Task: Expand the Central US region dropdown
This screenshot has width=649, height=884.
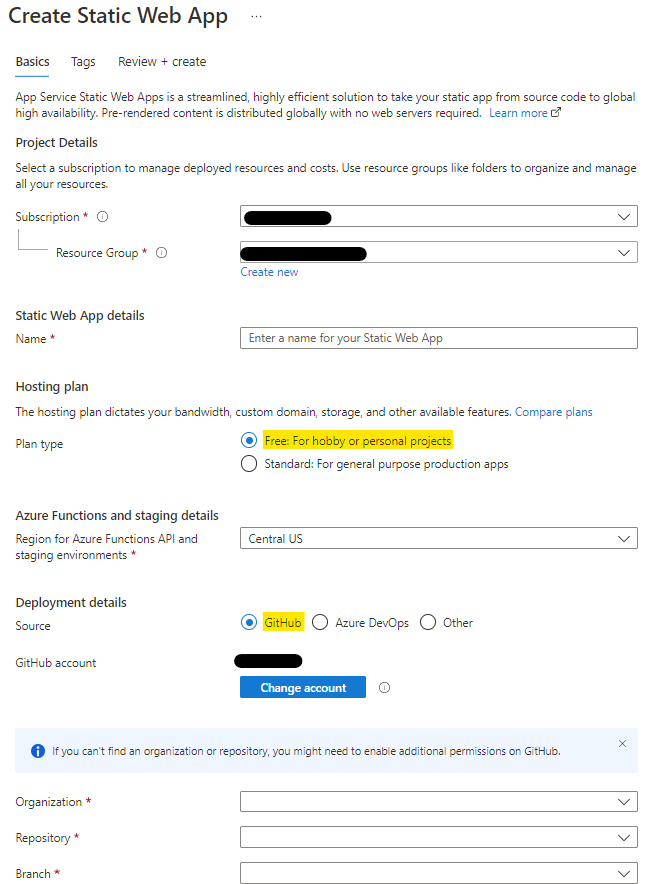Action: (439, 538)
